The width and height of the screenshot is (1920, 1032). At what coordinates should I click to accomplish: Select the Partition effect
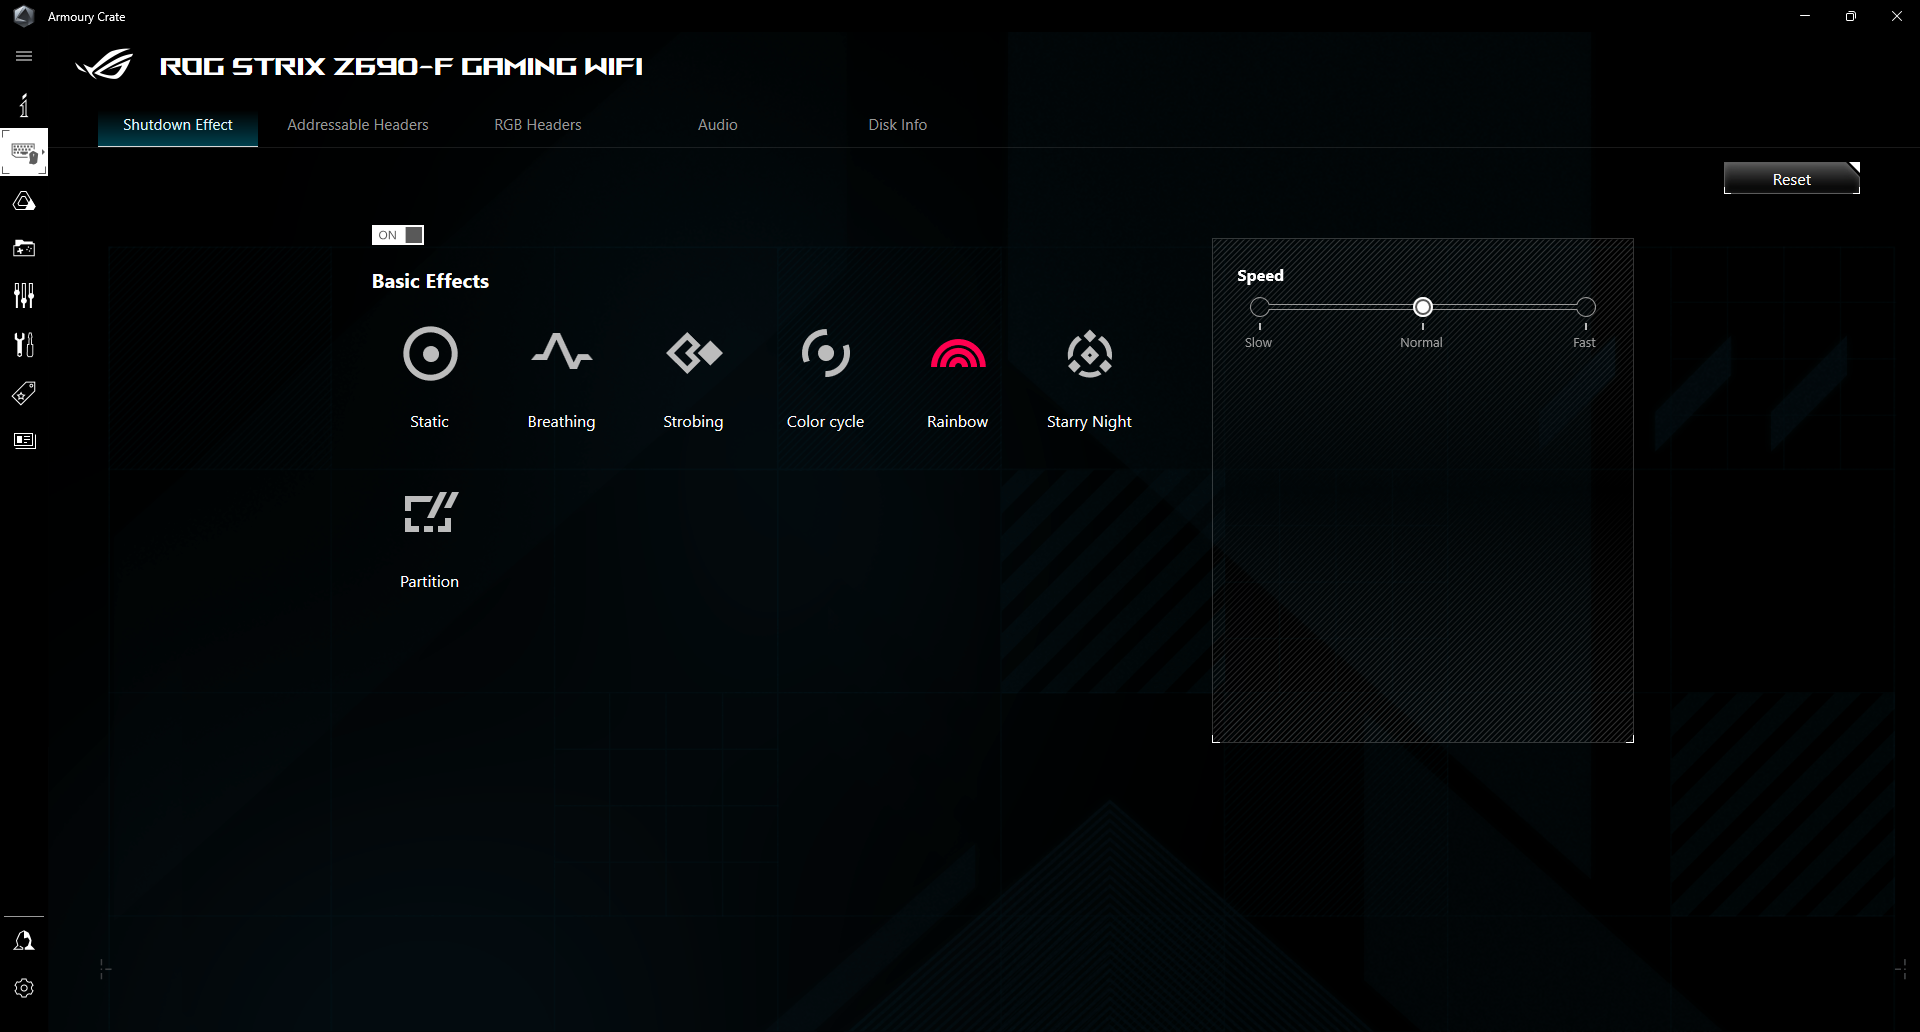click(429, 537)
